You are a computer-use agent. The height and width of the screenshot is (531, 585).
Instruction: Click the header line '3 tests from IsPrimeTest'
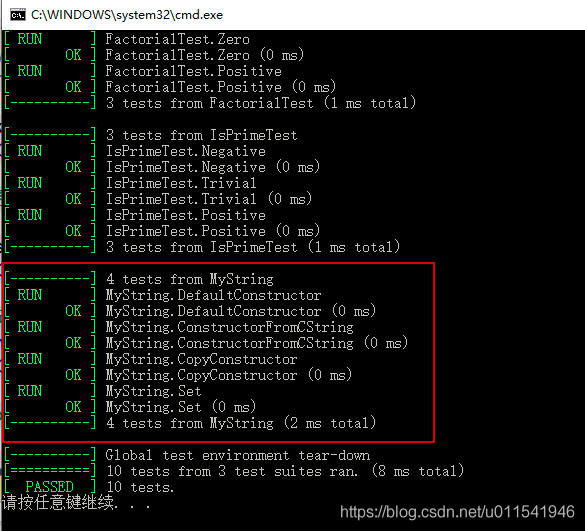point(151,135)
